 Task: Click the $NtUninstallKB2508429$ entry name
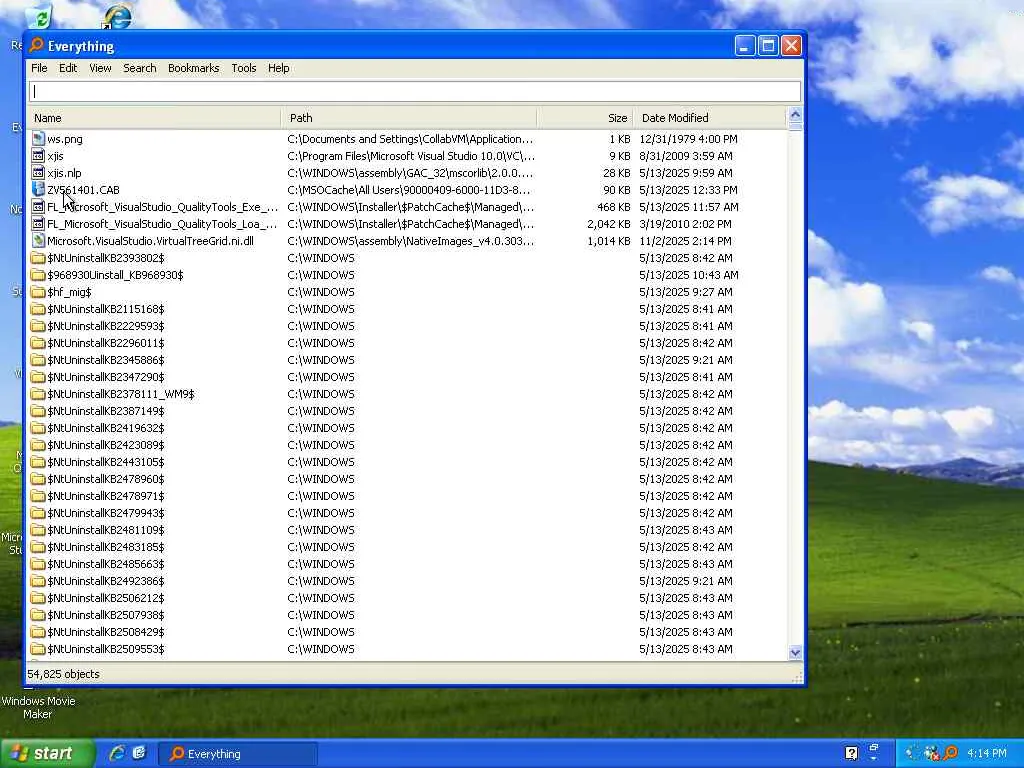click(x=106, y=632)
